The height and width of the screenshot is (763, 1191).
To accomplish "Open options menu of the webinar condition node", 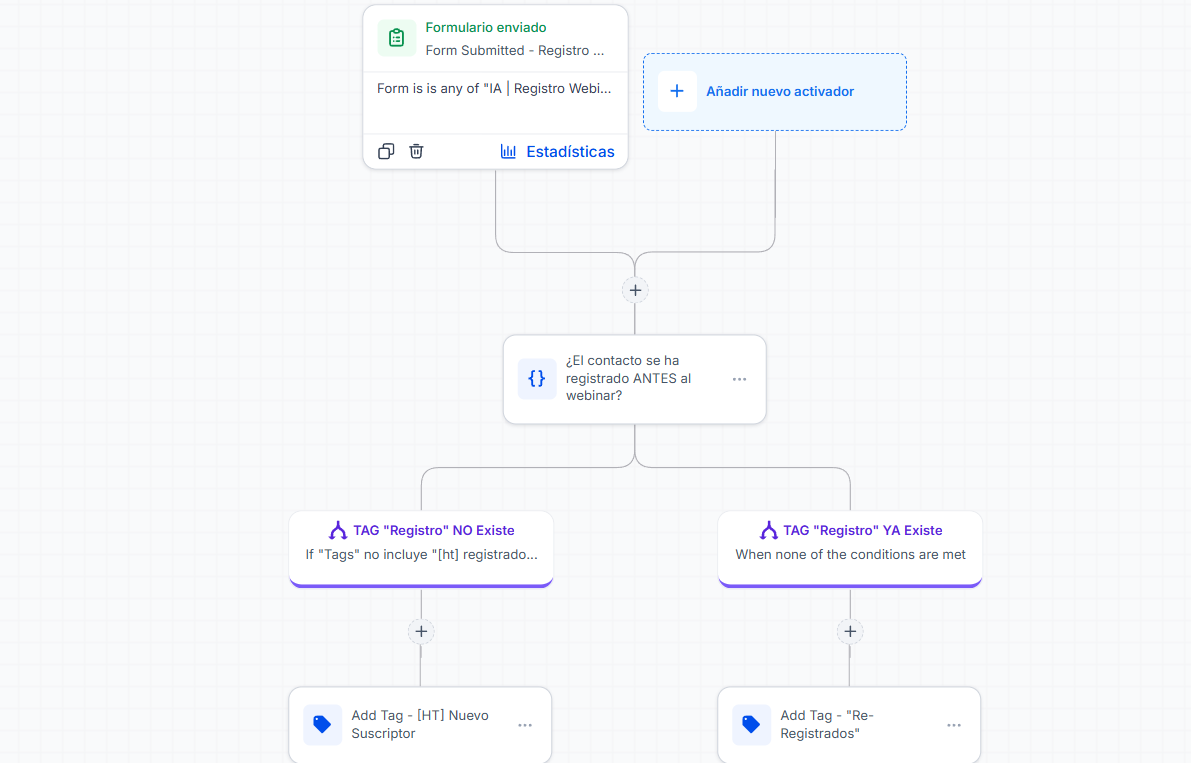I will (739, 379).
